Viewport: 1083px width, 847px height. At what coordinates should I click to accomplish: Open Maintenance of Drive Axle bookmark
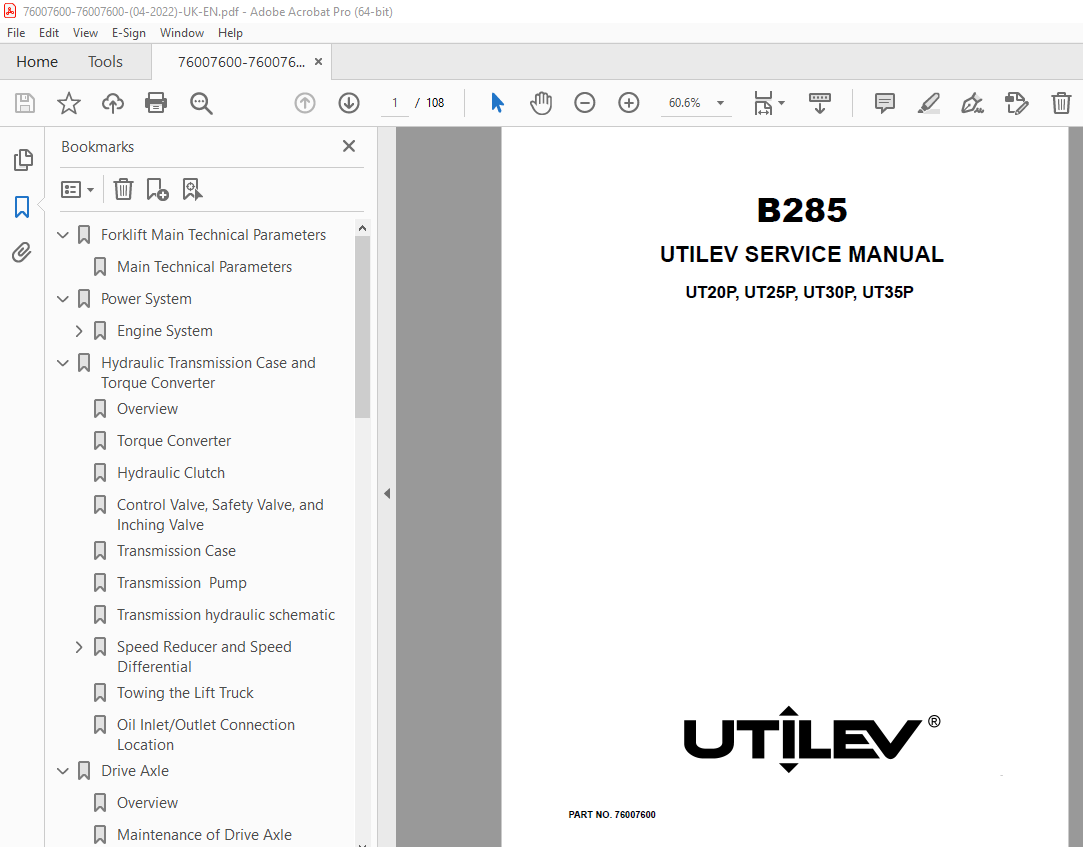[x=204, y=835]
